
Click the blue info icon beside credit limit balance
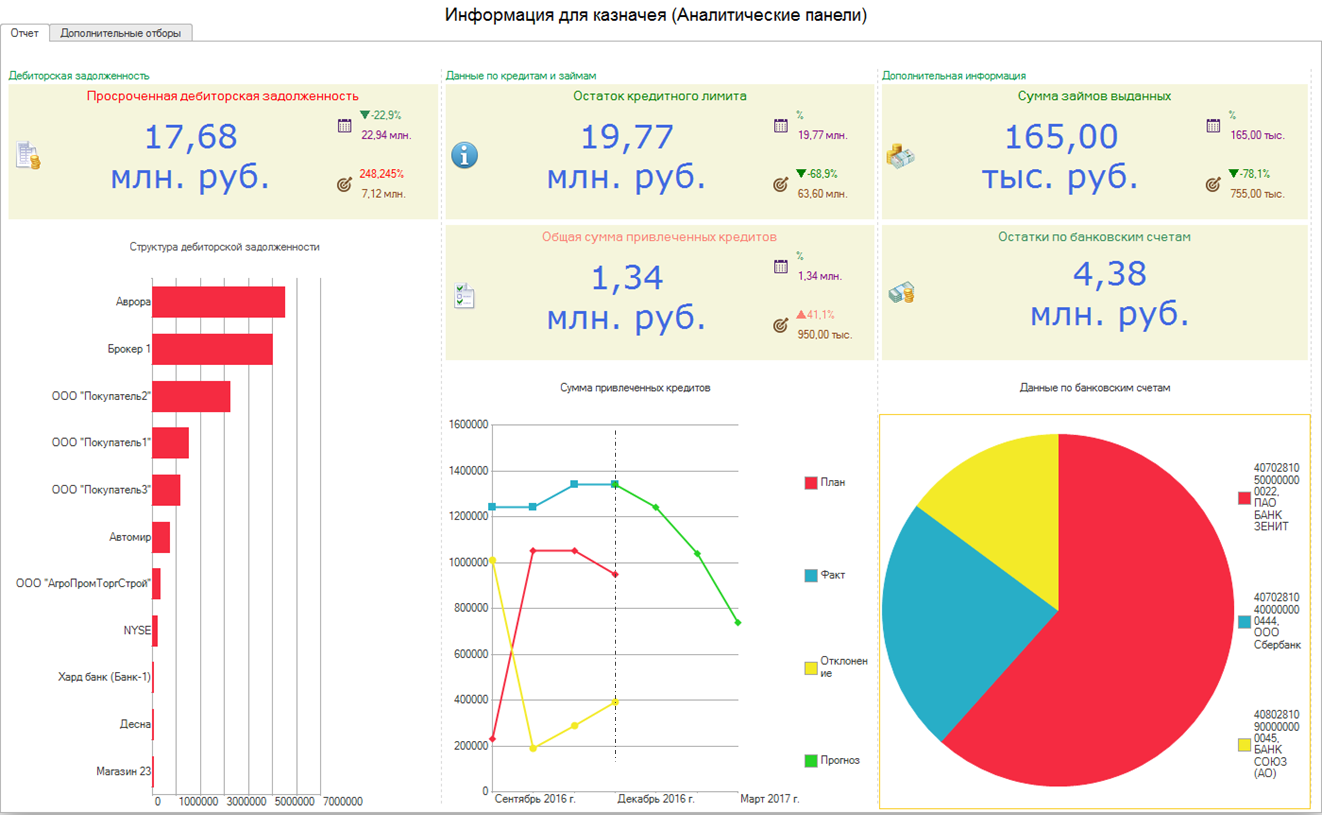click(465, 155)
